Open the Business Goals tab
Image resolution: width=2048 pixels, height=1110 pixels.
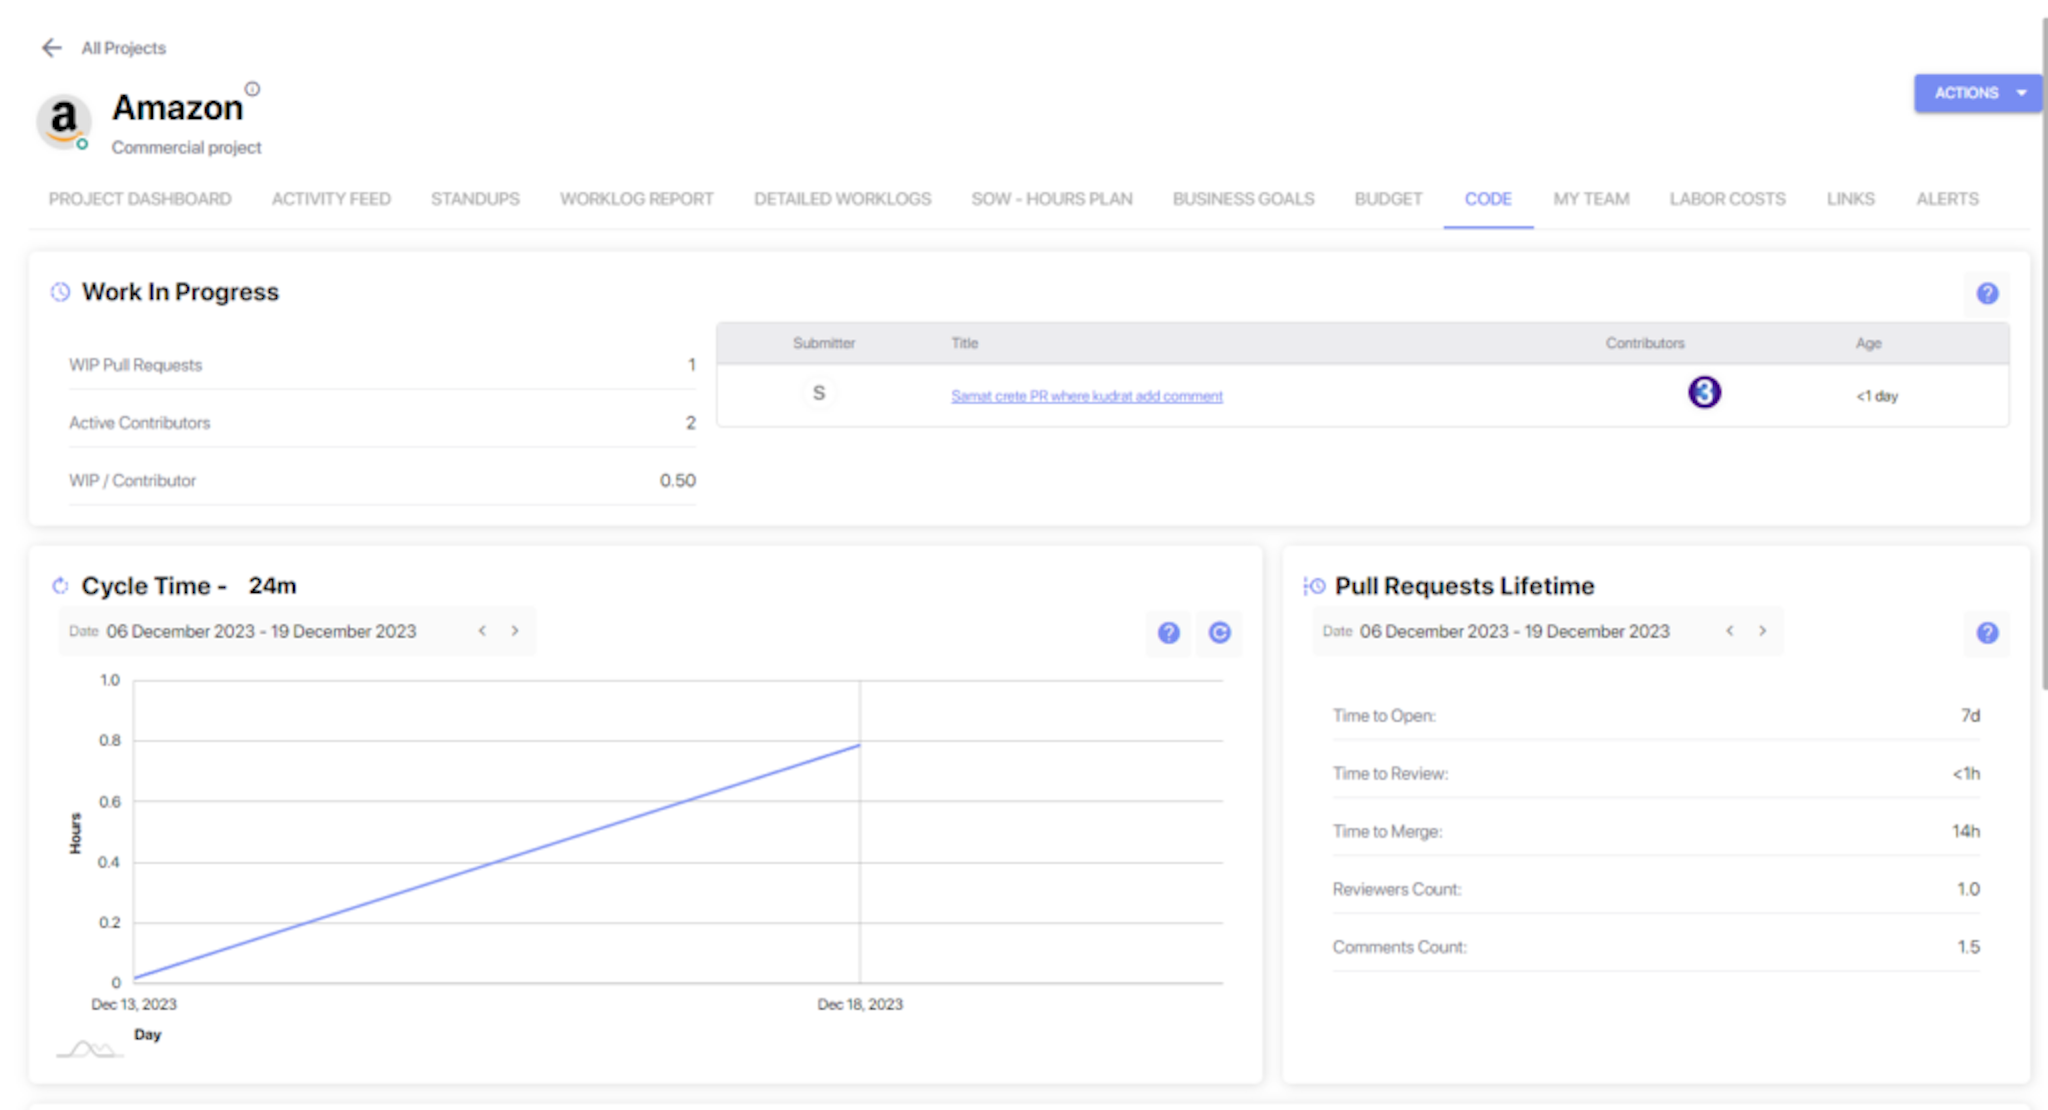[x=1243, y=199]
